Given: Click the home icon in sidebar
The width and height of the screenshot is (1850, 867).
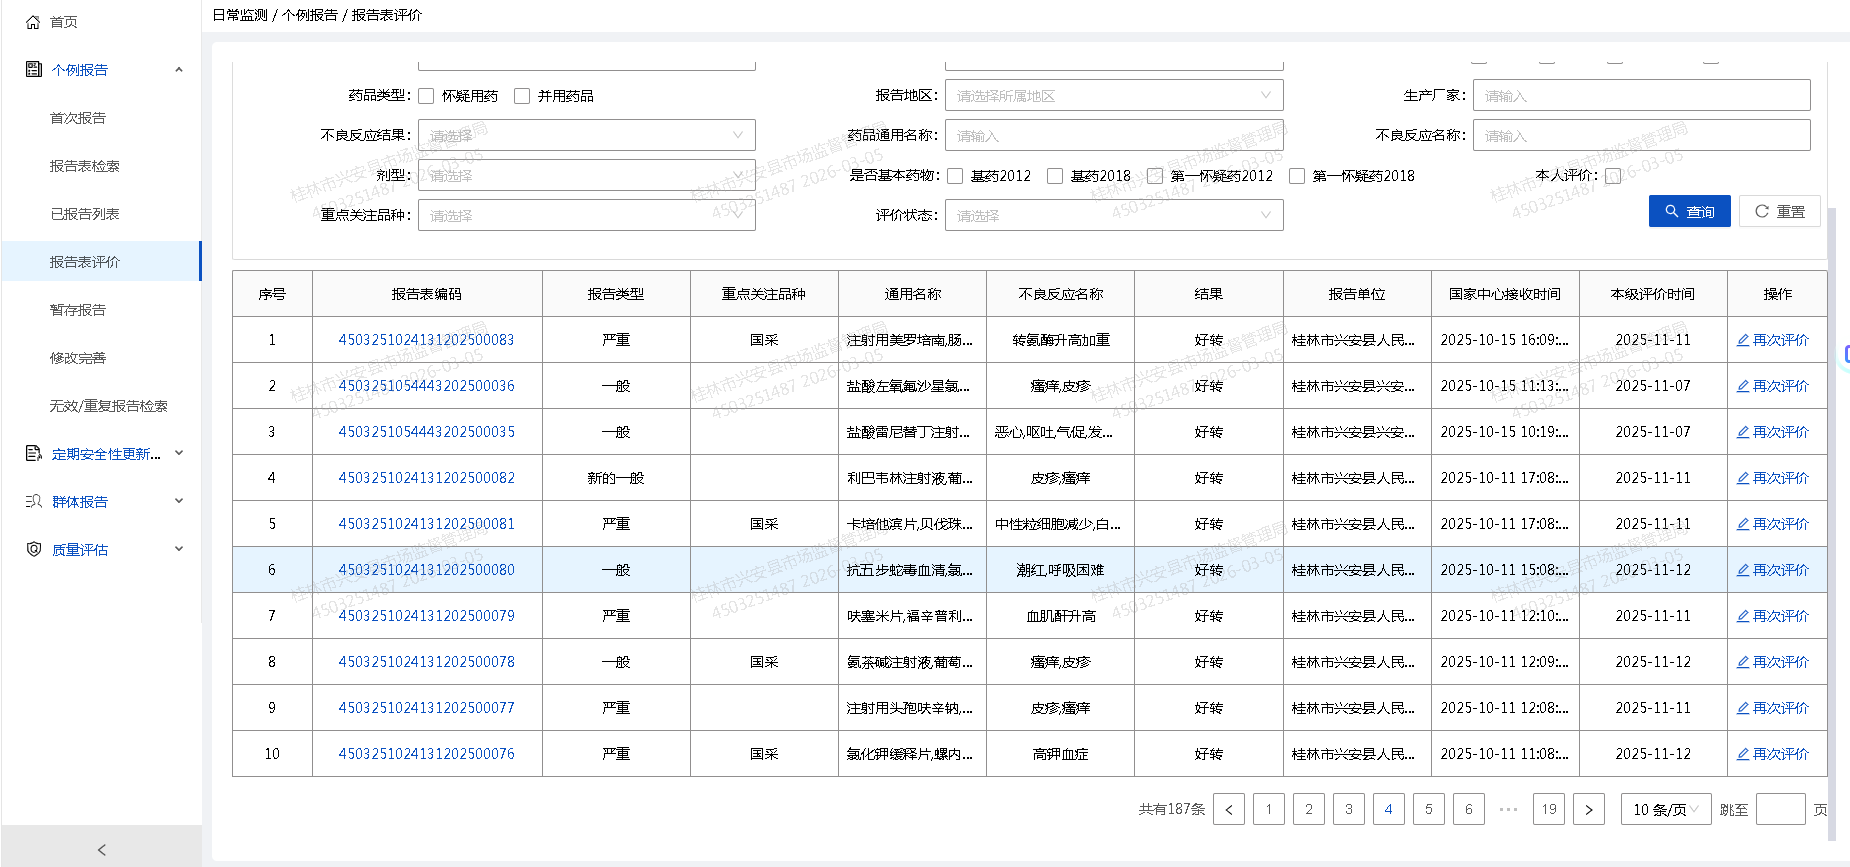Looking at the screenshot, I should point(33,22).
